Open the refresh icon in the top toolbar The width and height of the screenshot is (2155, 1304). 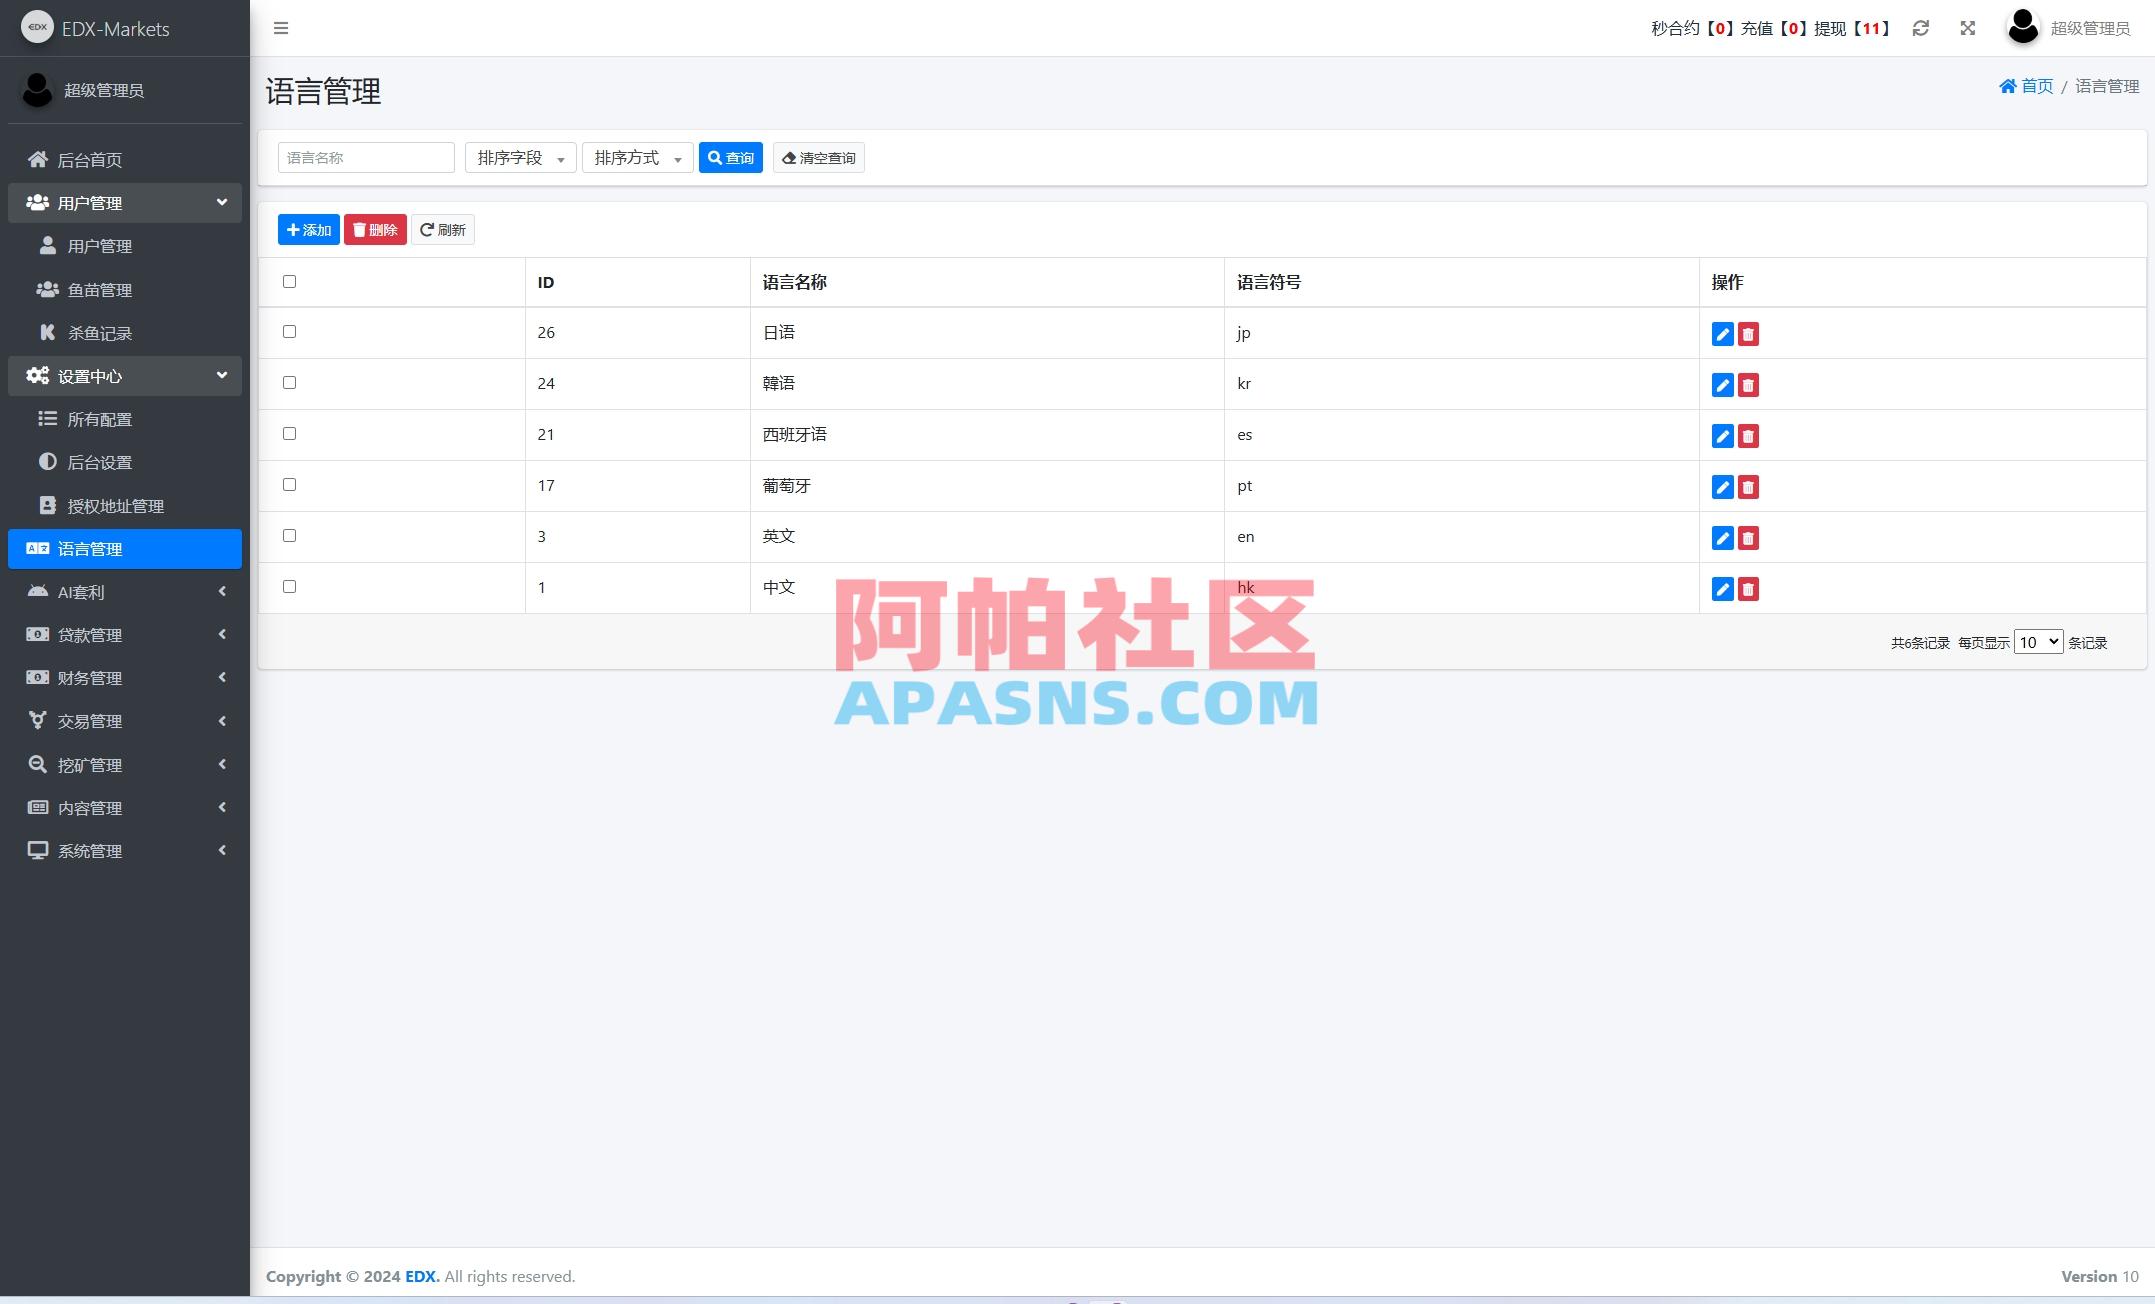pos(1920,28)
